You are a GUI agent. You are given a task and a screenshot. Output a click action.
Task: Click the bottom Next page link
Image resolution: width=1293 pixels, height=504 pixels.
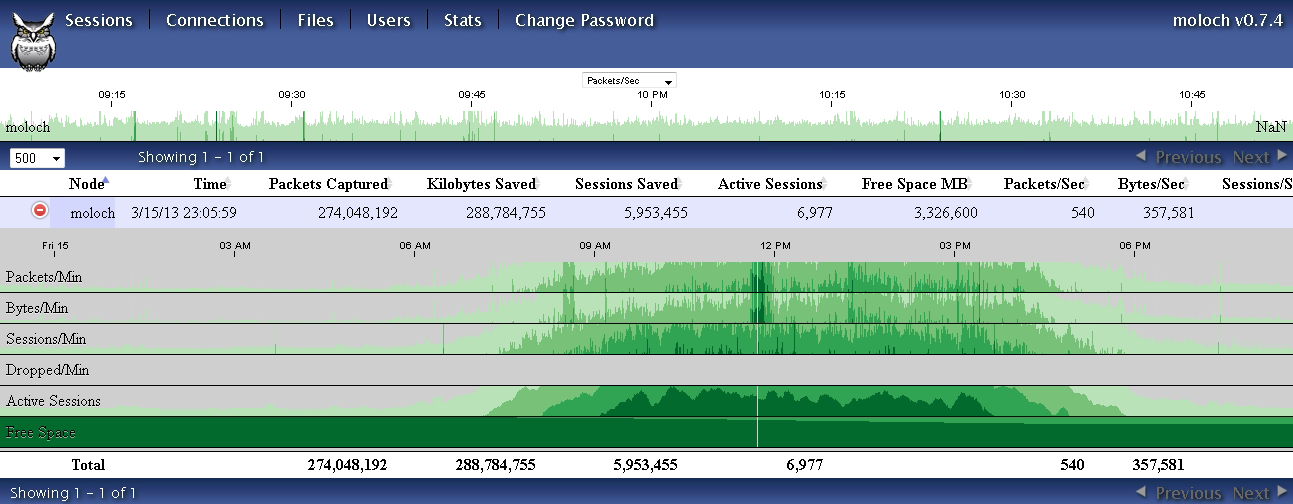coord(1260,493)
